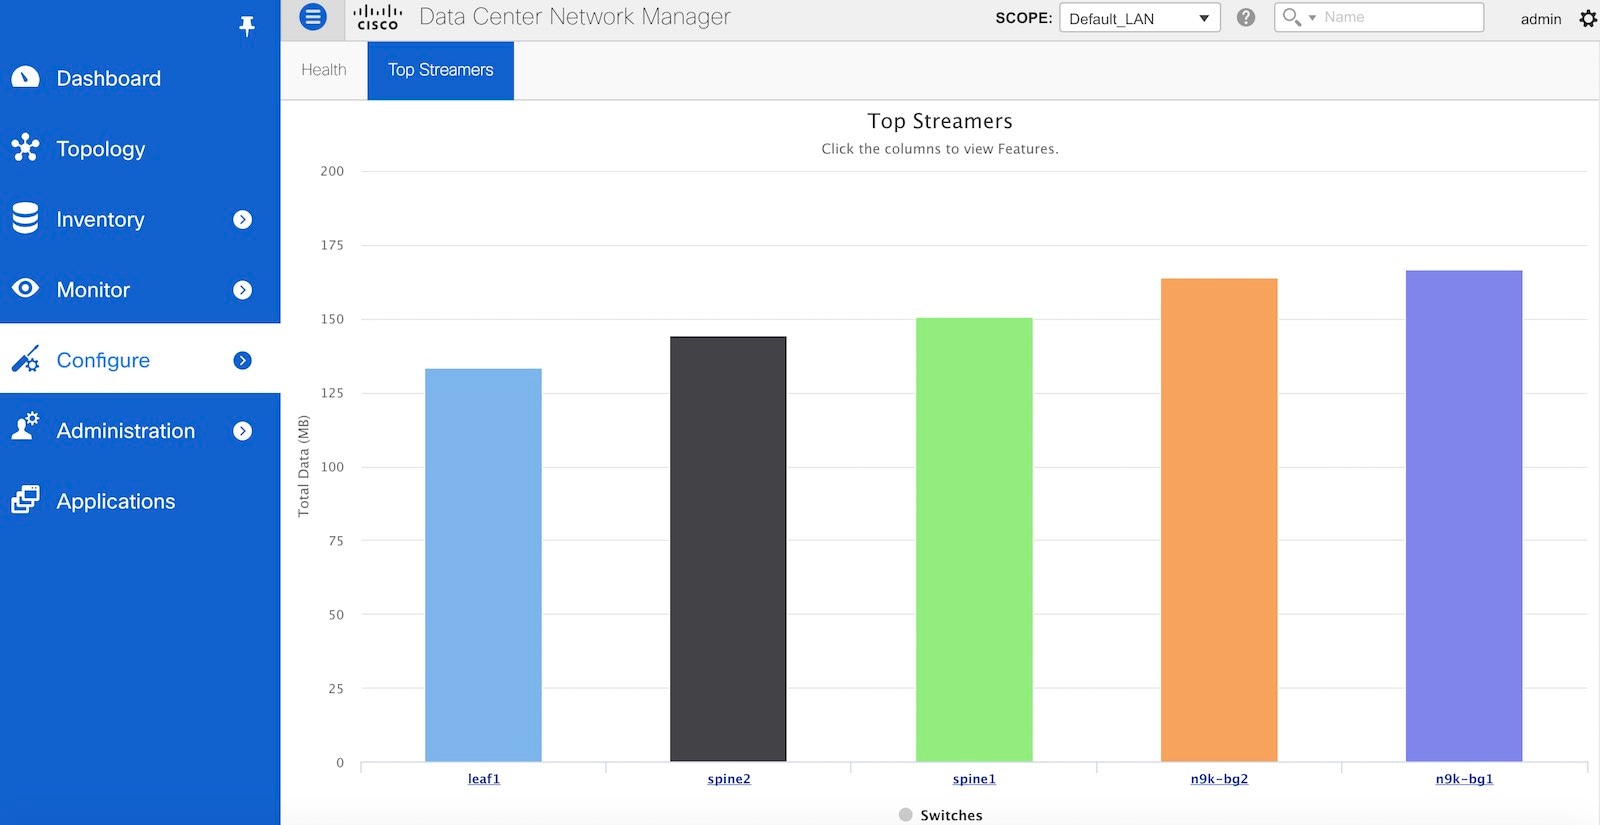
Task: Click the Monitor eye icon
Action: tap(25, 289)
